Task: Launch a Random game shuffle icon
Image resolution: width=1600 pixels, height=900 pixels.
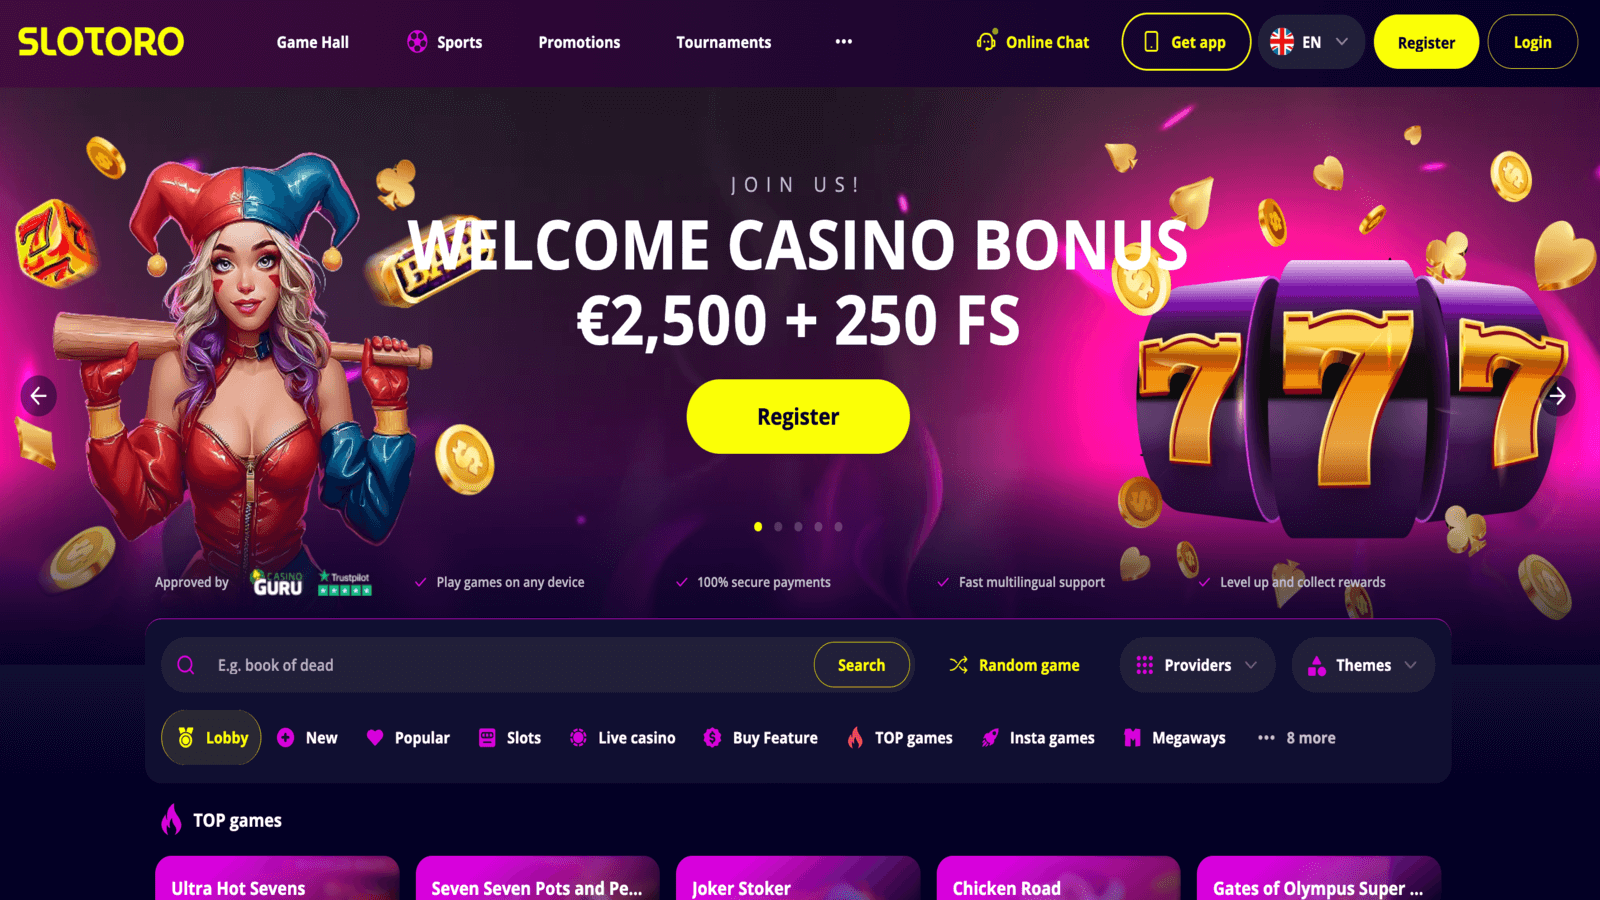Action: coord(958,665)
